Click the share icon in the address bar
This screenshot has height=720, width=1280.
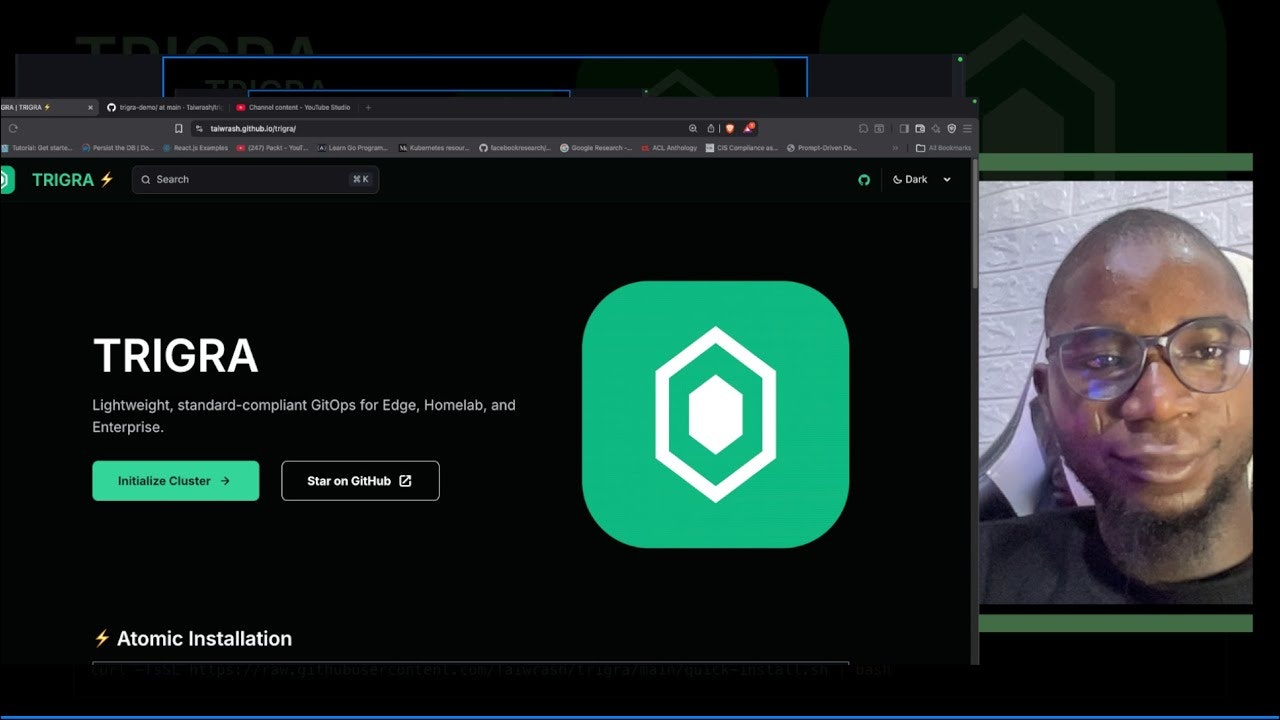point(711,128)
